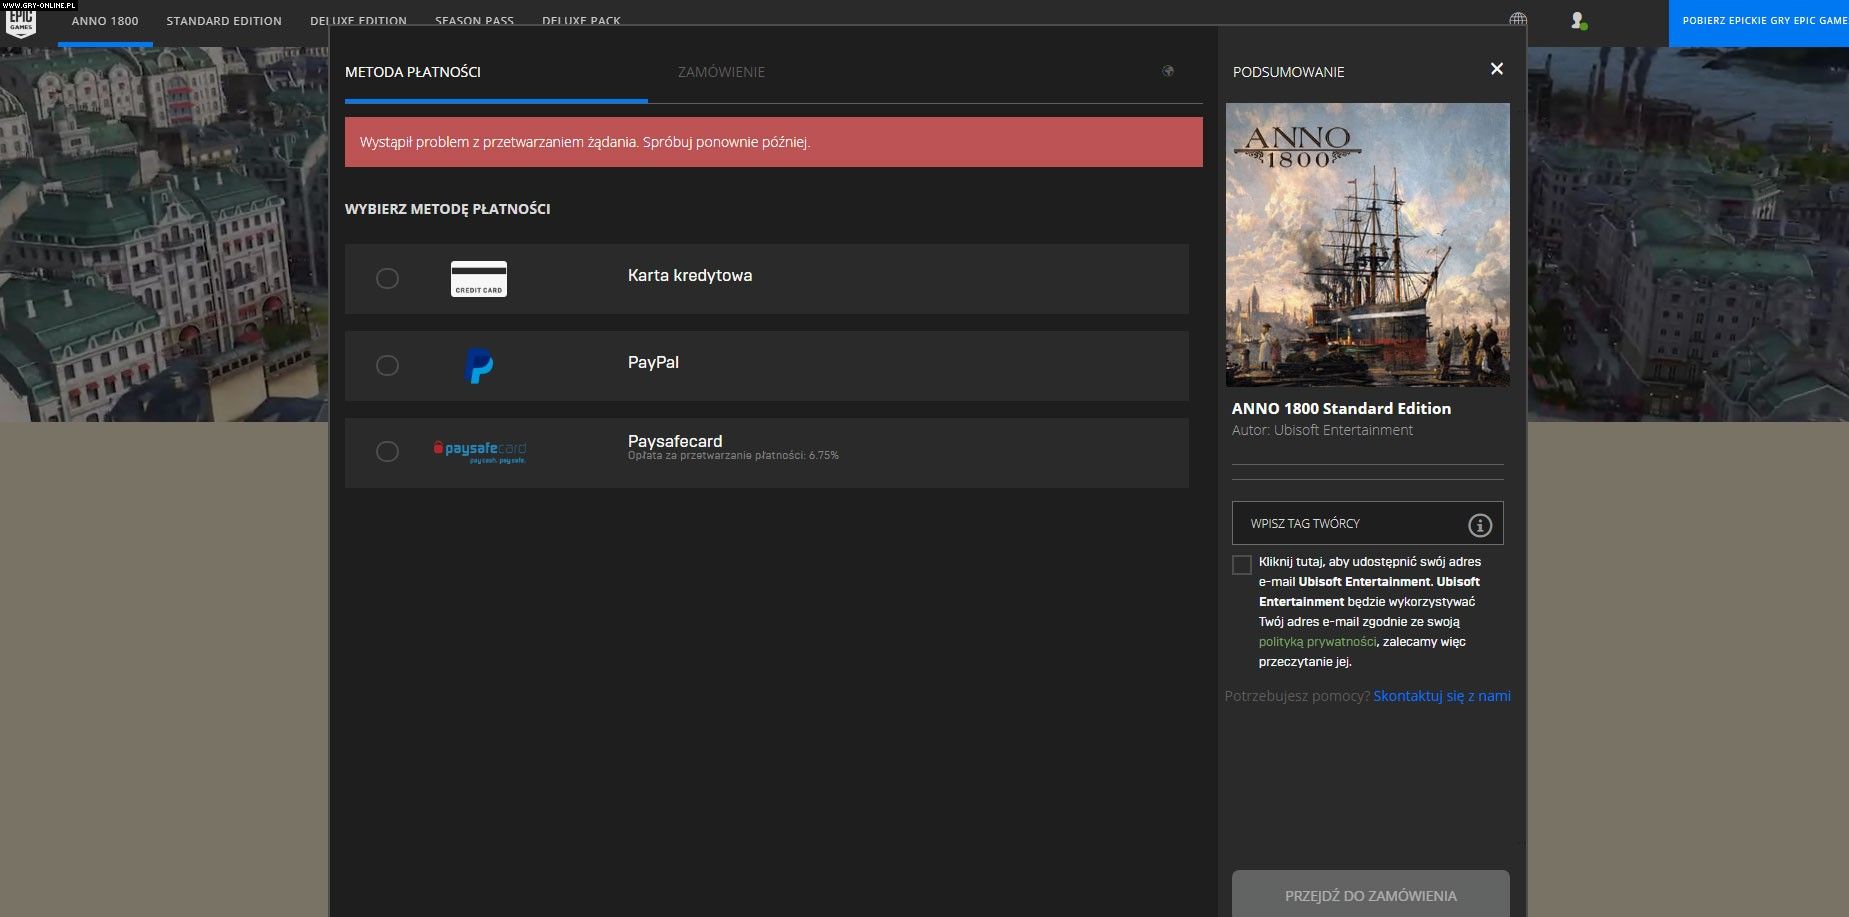This screenshot has height=917, width=1849.
Task: Switch to the Zamówienie tab
Action: click(721, 72)
